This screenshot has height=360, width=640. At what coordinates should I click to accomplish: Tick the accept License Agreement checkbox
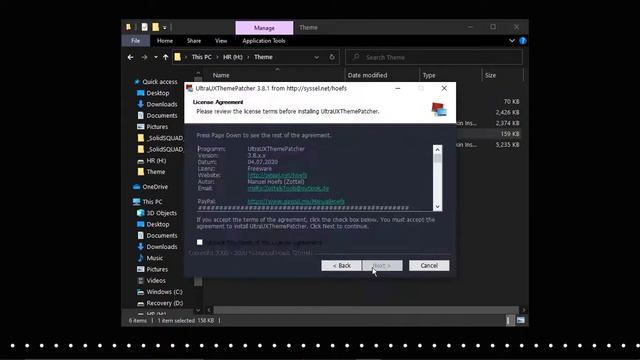pos(200,242)
